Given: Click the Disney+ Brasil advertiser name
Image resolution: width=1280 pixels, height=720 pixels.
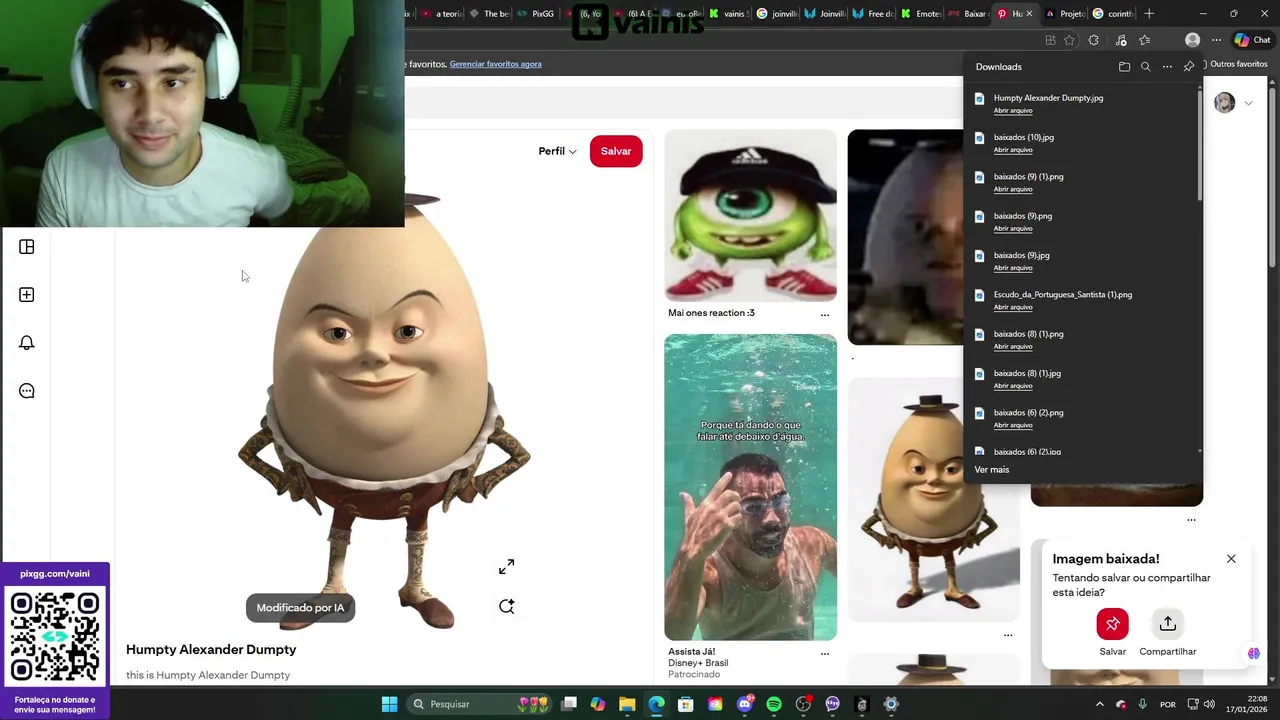Looking at the screenshot, I should click(x=698, y=663).
